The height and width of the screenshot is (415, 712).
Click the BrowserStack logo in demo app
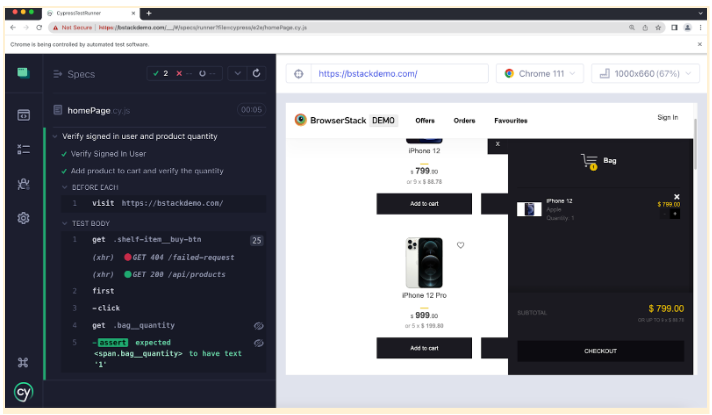[x=301, y=120]
